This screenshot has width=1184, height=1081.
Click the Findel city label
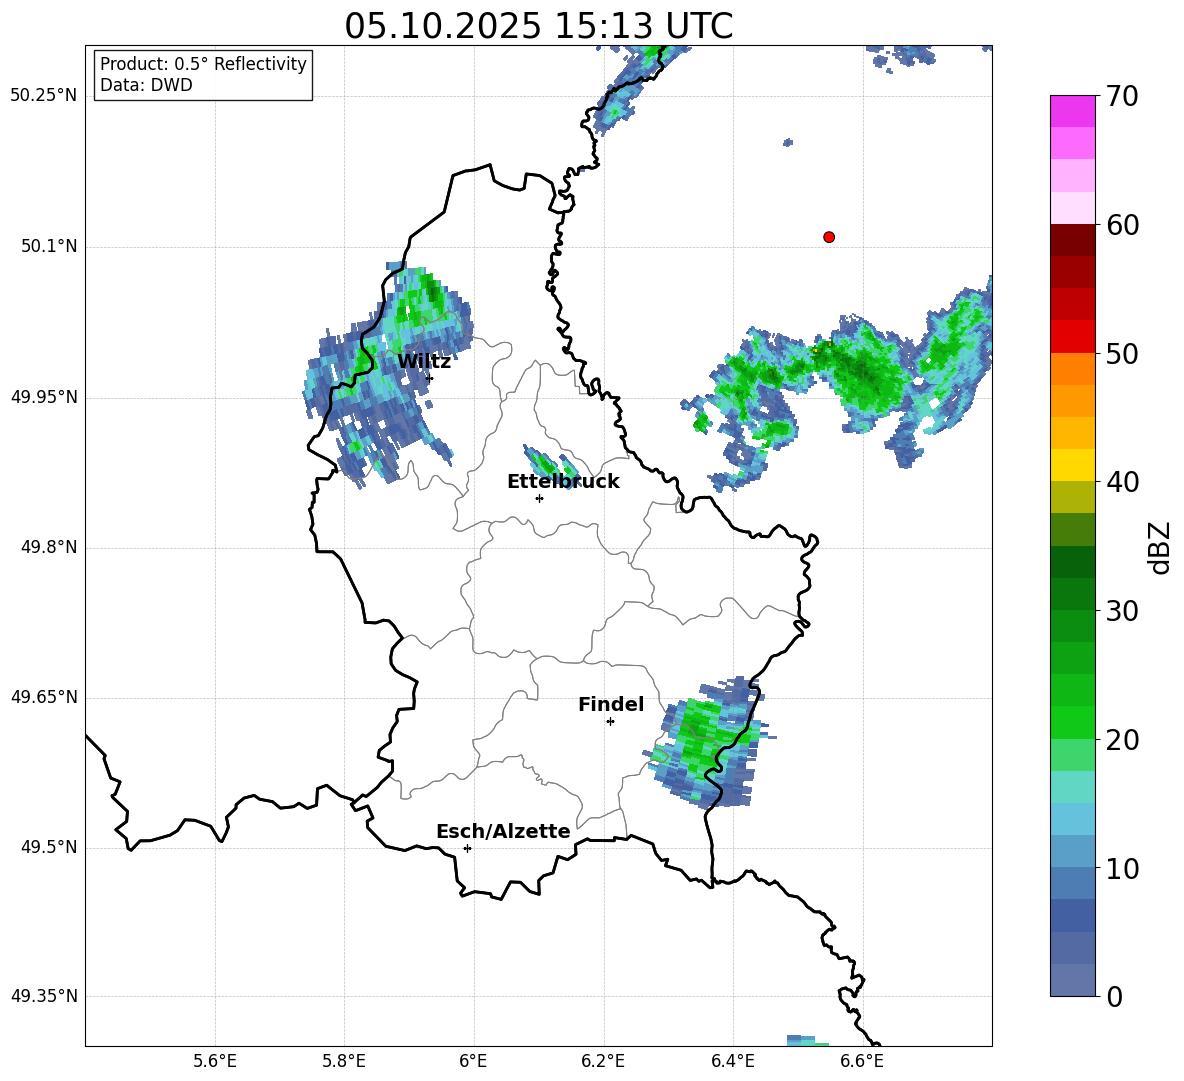[611, 704]
